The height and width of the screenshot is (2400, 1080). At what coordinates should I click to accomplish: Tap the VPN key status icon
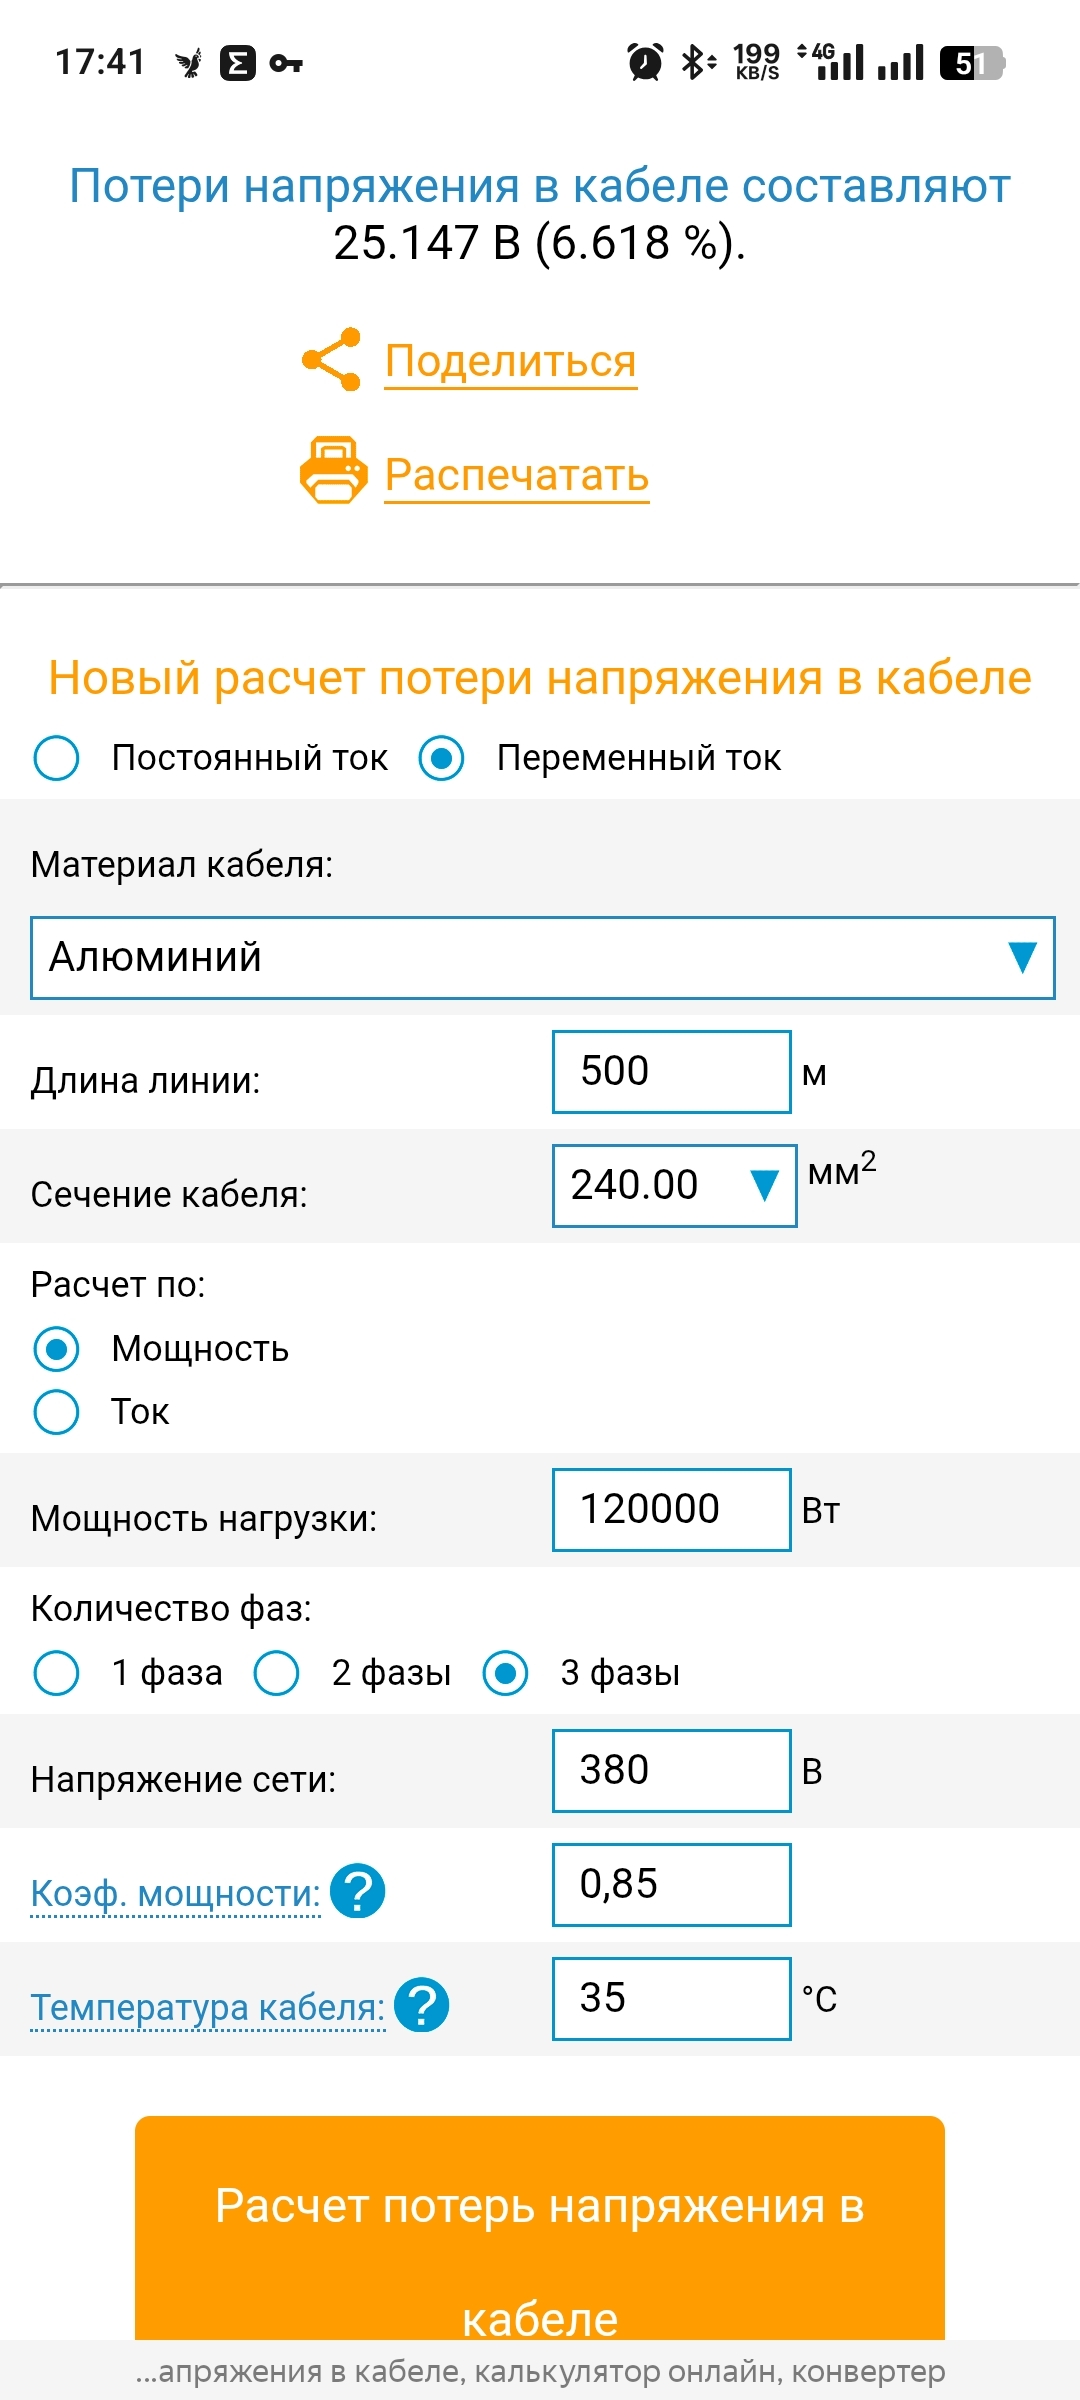tap(287, 63)
